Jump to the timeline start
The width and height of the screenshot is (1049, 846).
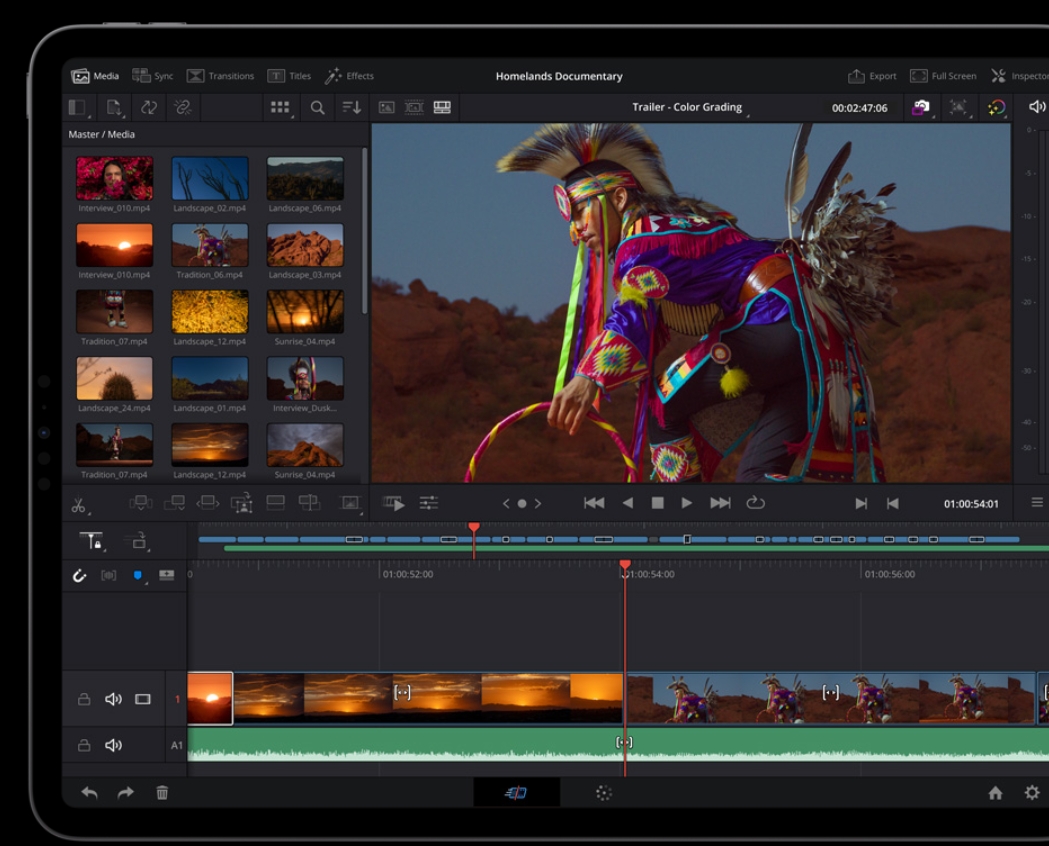[594, 503]
